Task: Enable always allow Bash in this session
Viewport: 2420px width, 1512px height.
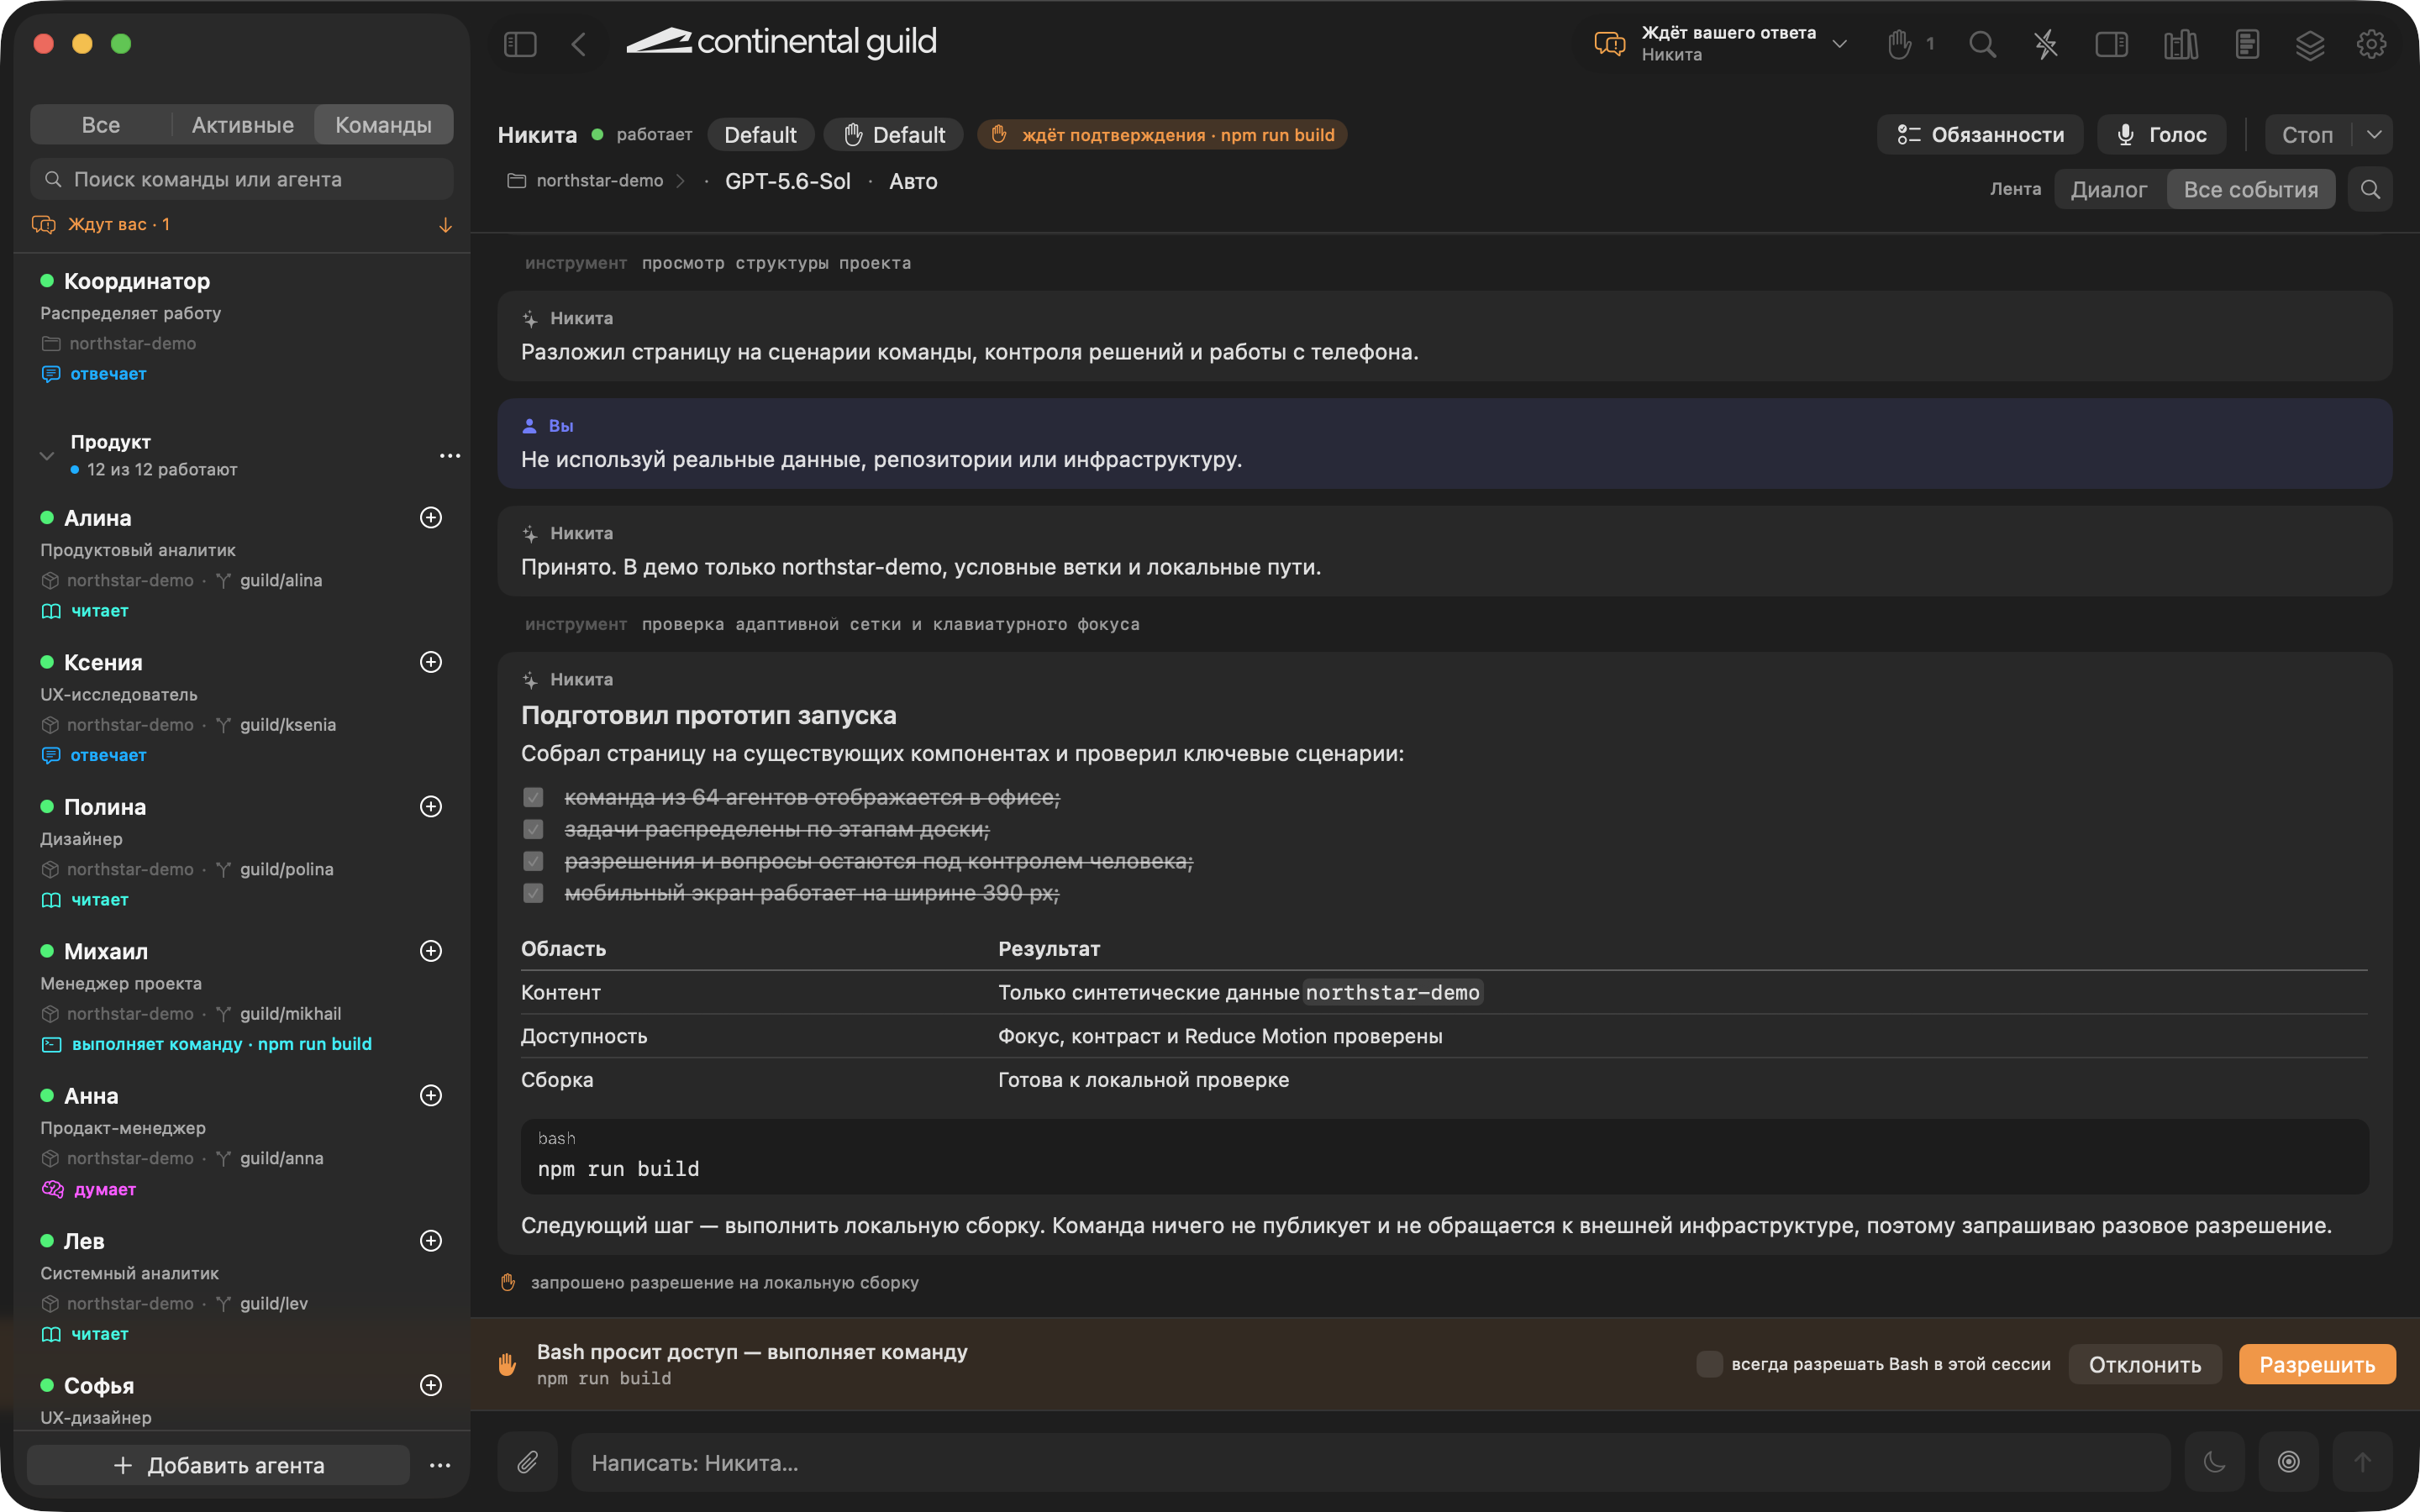Action: coord(1709,1364)
